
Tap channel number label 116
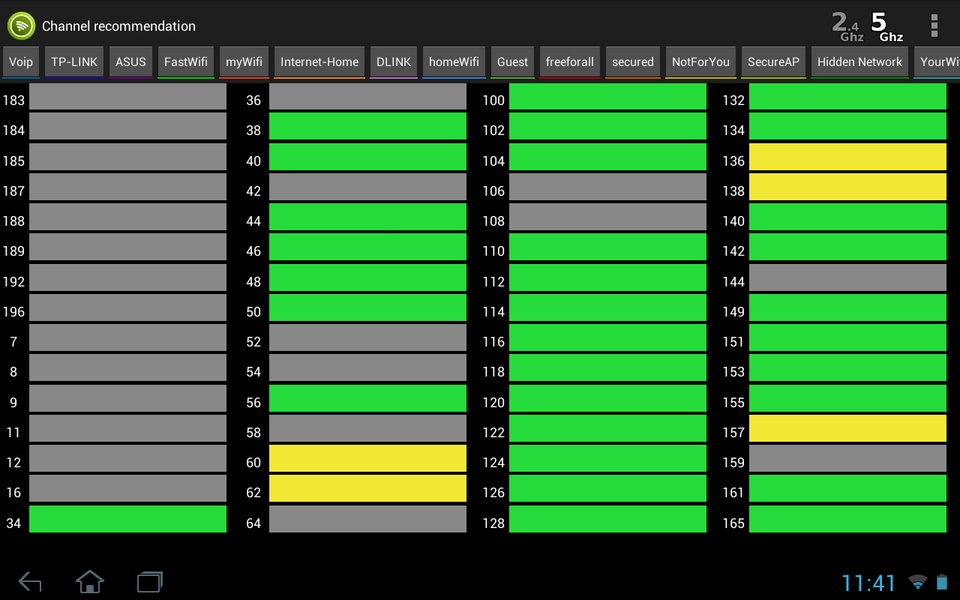pos(493,342)
